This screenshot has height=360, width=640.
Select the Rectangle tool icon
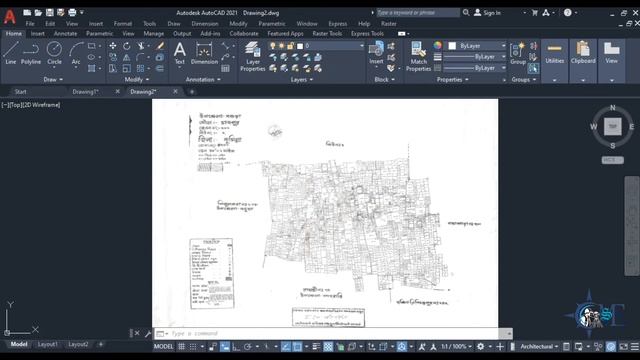pyautogui.click(x=91, y=46)
